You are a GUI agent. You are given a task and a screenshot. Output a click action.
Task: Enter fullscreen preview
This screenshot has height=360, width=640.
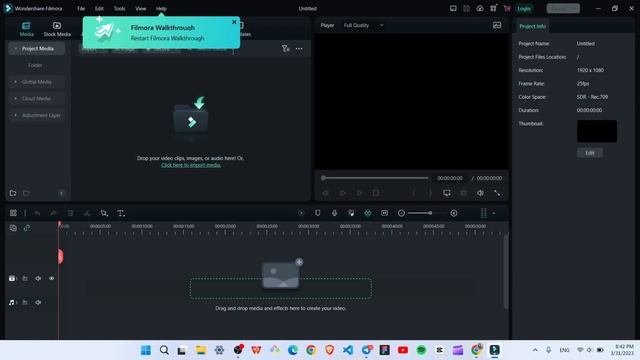[x=497, y=193]
